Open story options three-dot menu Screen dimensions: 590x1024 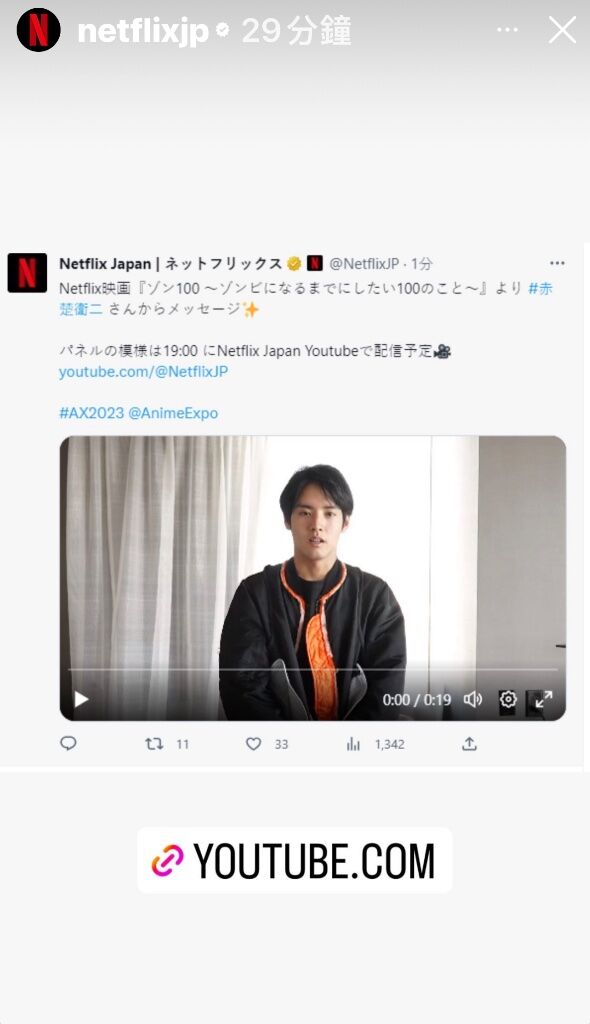tap(507, 30)
